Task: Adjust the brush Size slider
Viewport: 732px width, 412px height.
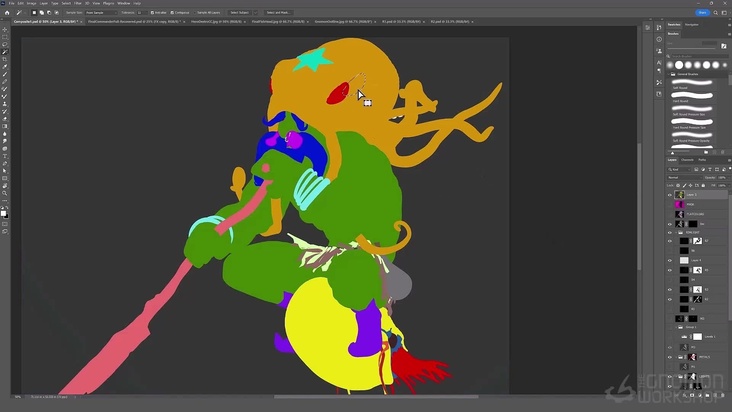Action: [693, 47]
